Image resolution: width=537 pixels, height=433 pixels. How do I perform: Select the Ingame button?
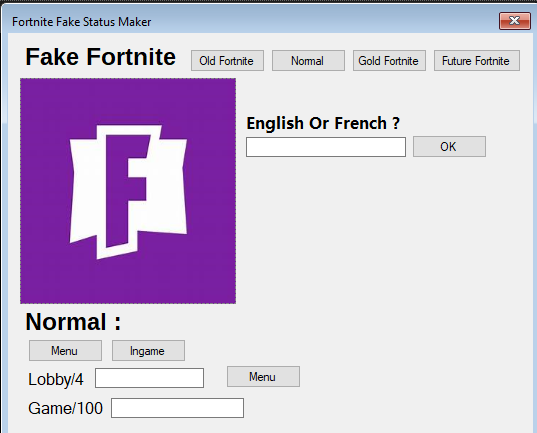pos(148,350)
